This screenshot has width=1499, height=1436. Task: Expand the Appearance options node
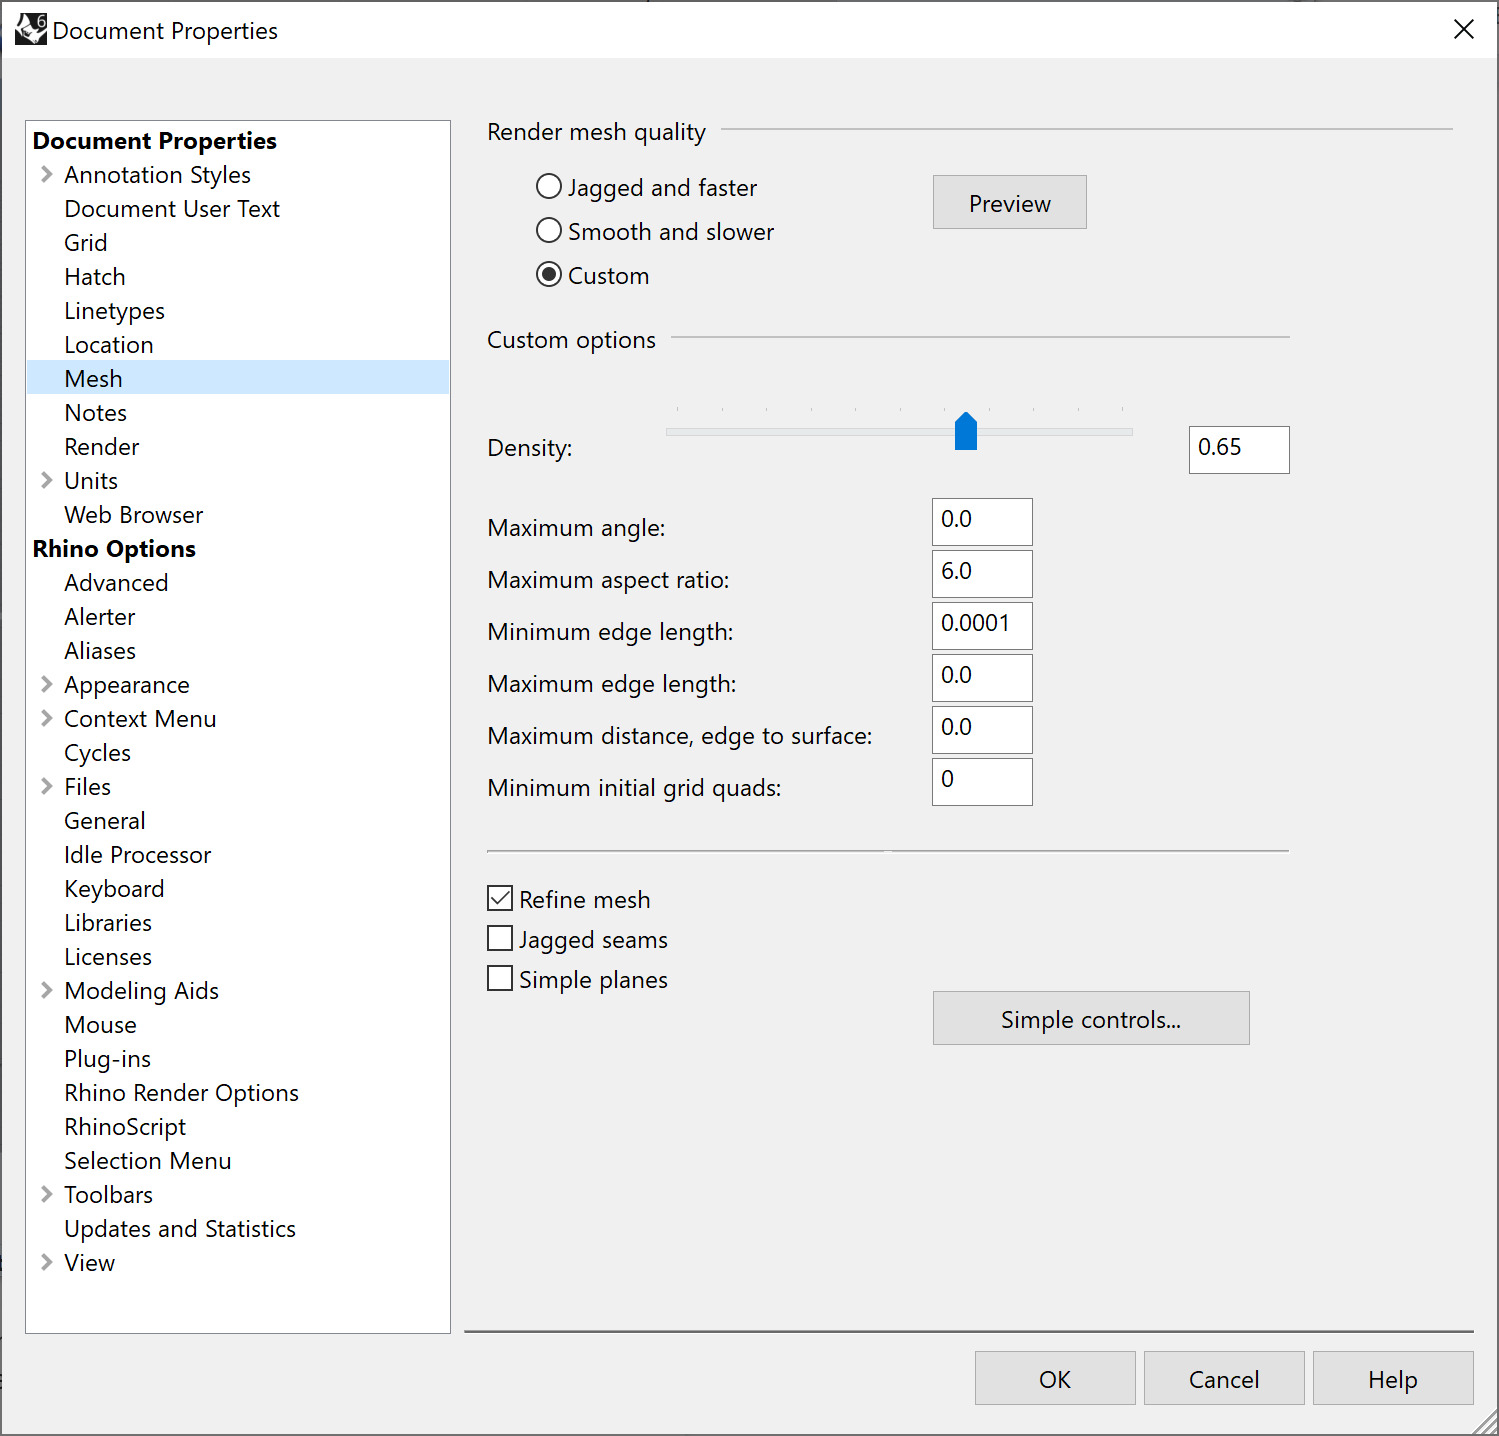(x=46, y=685)
